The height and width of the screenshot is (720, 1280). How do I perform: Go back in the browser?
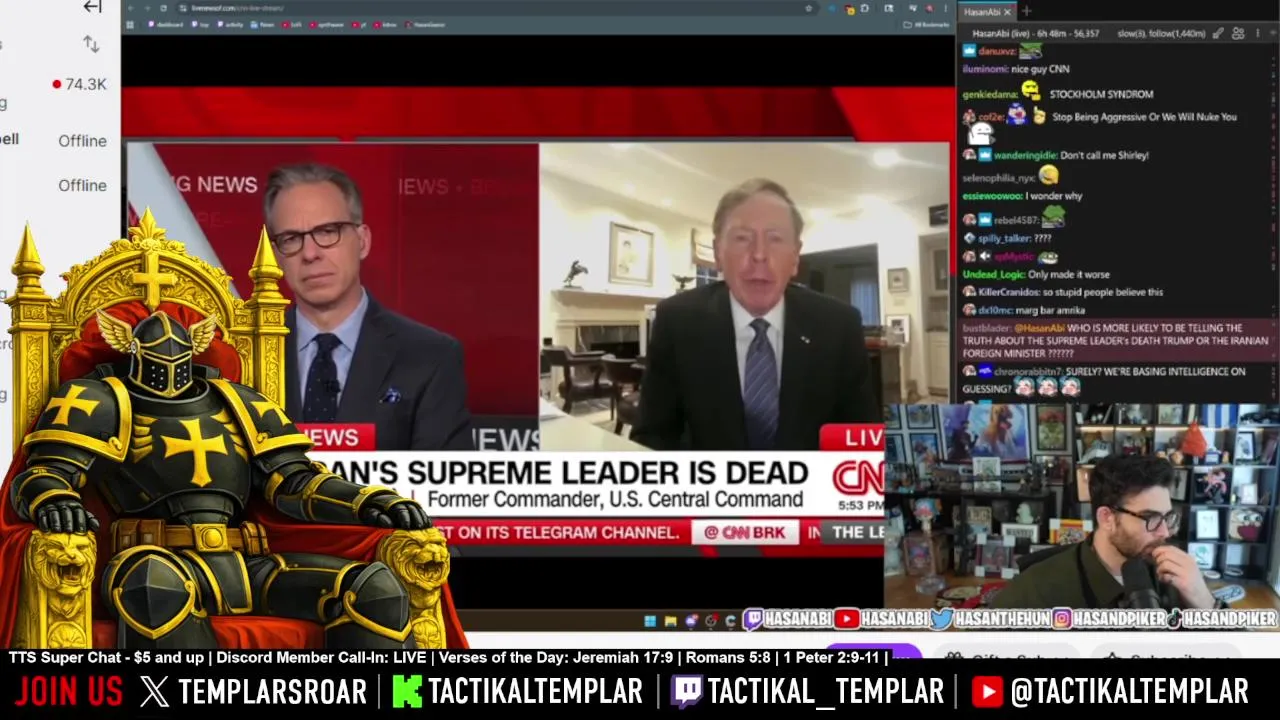(130, 8)
